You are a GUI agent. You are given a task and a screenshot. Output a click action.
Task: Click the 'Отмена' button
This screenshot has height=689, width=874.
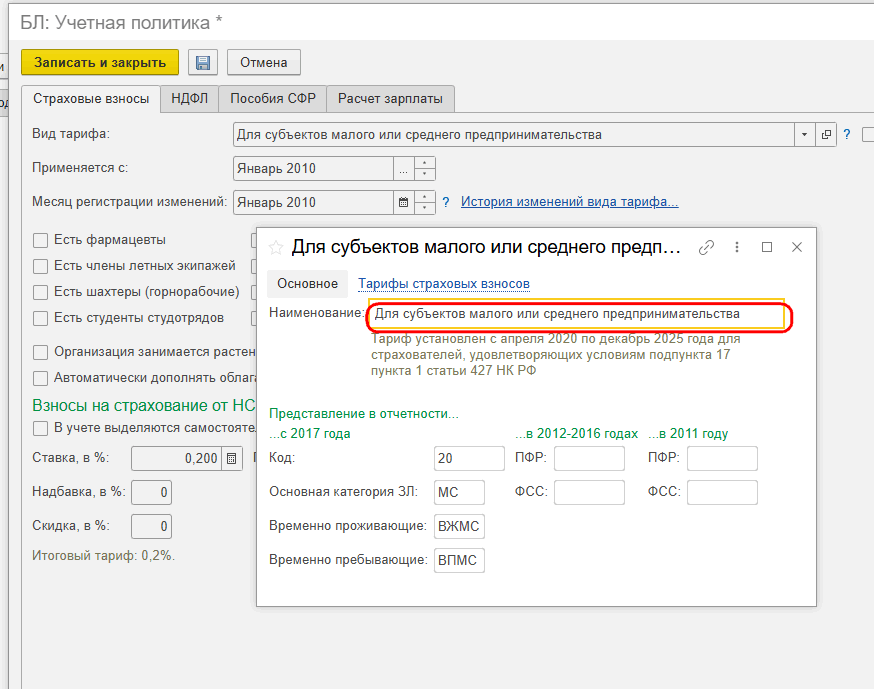(264, 62)
